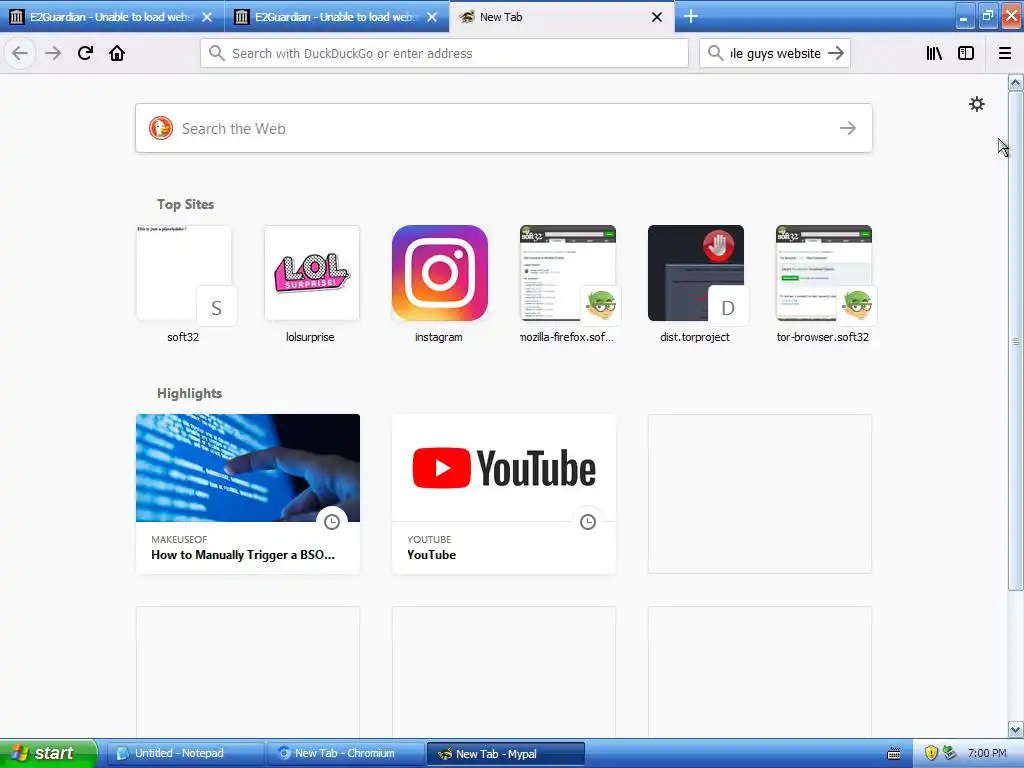Click the second E2Guardian tab favicon
Viewport: 1024px width, 768px height.
[x=241, y=17]
